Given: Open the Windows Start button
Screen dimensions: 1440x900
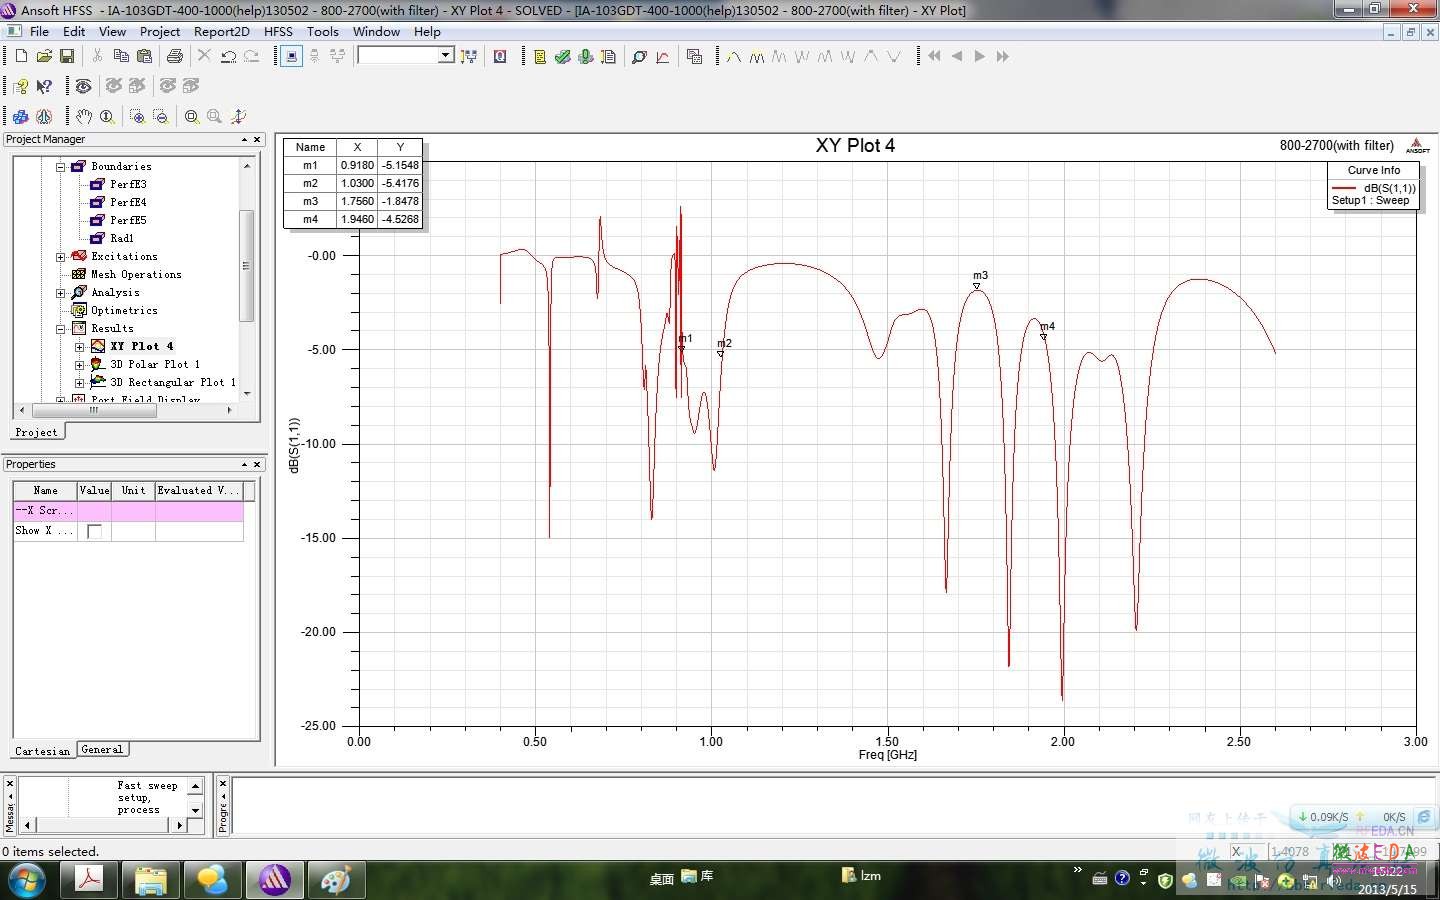Looking at the screenshot, I should coord(24,881).
